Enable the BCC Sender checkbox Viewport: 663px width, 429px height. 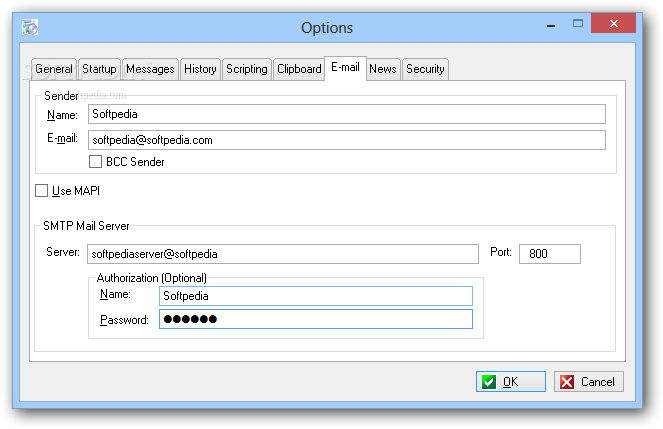point(96,161)
